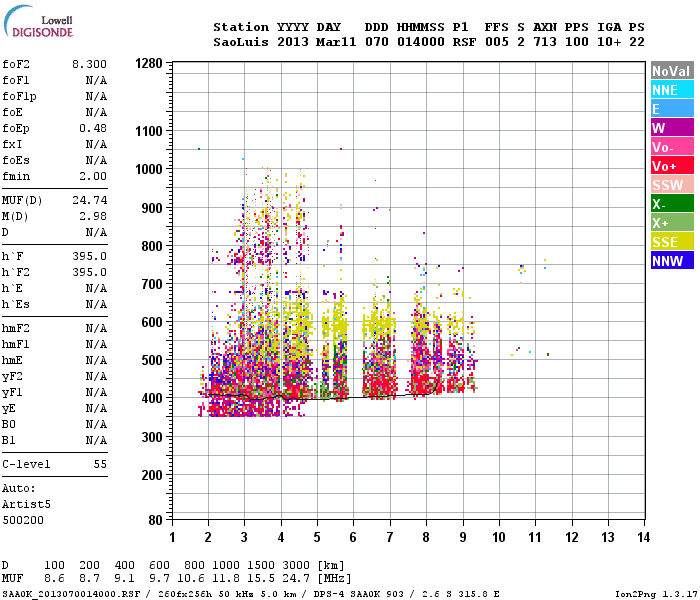This screenshot has height=600, width=700.
Task: Click the RSF P1 header value
Action: pyautogui.click(x=464, y=42)
